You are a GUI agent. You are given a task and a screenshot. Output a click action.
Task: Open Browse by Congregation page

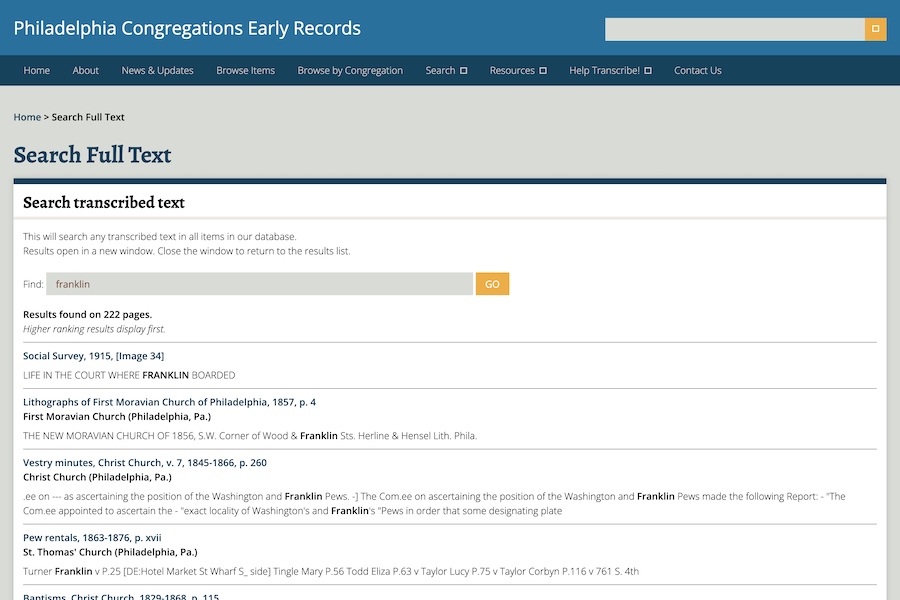[350, 71]
